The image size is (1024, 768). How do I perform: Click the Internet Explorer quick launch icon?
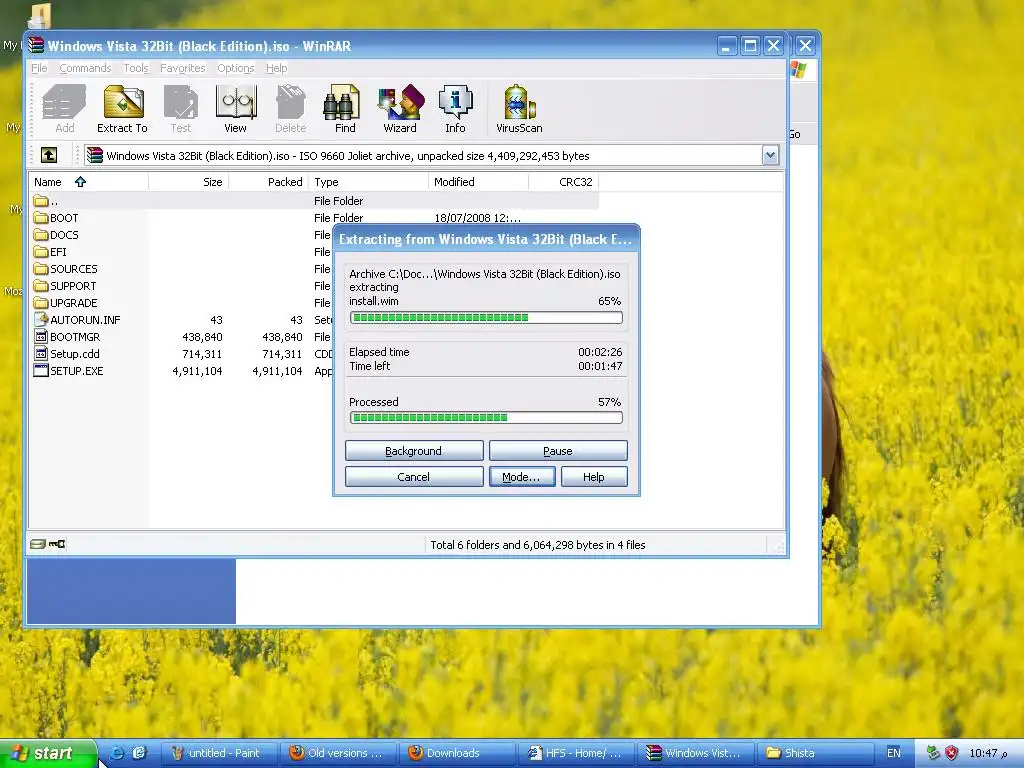[x=117, y=753]
